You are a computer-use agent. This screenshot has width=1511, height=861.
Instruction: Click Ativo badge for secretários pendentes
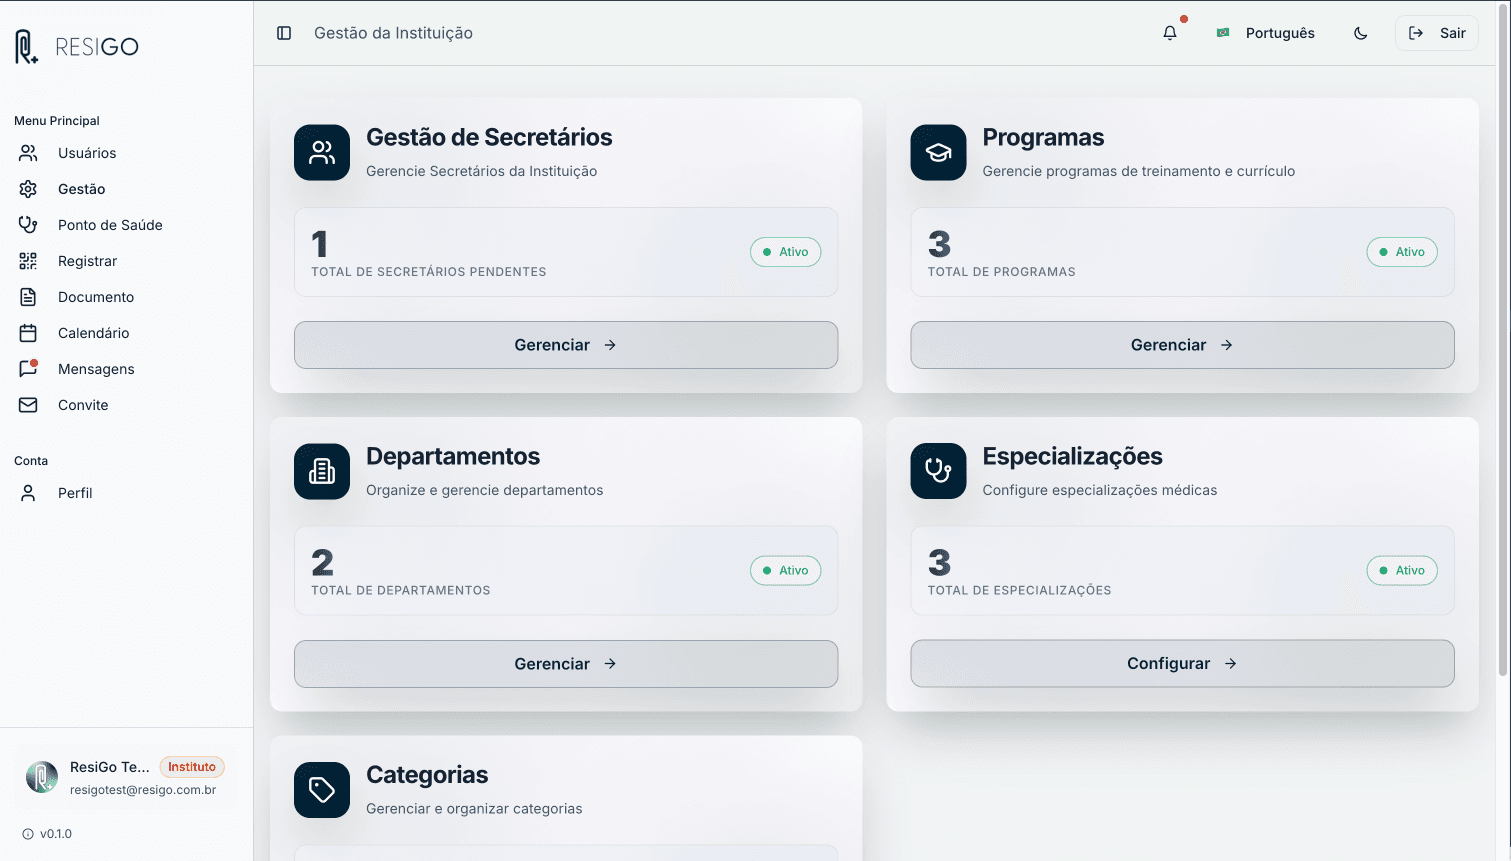click(x=786, y=252)
